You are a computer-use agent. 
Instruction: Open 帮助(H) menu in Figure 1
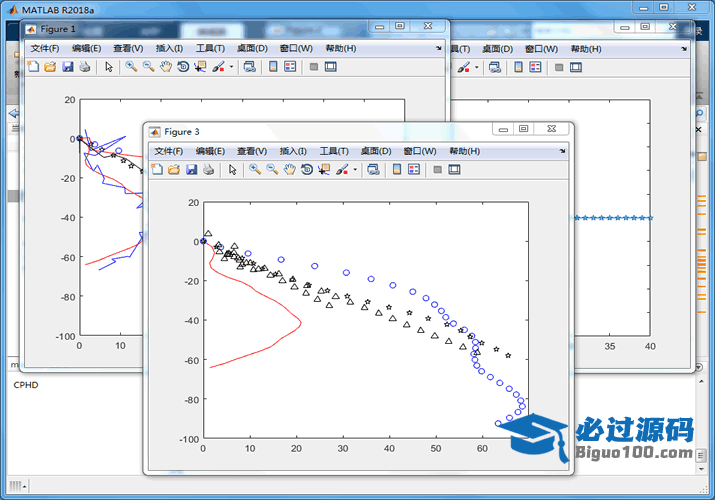coord(341,48)
